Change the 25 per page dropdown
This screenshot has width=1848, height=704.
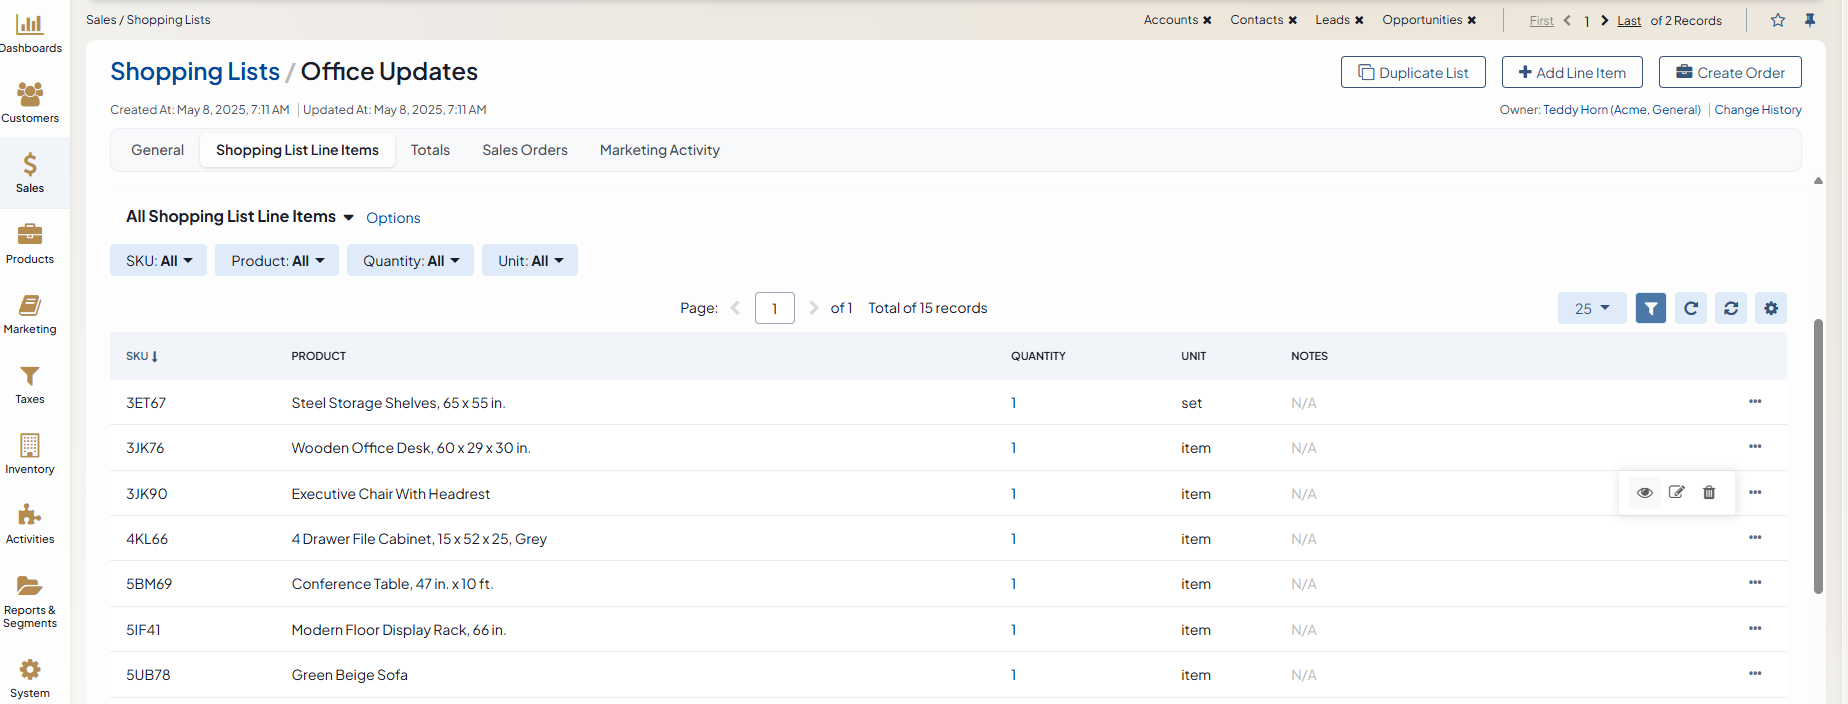(1591, 308)
